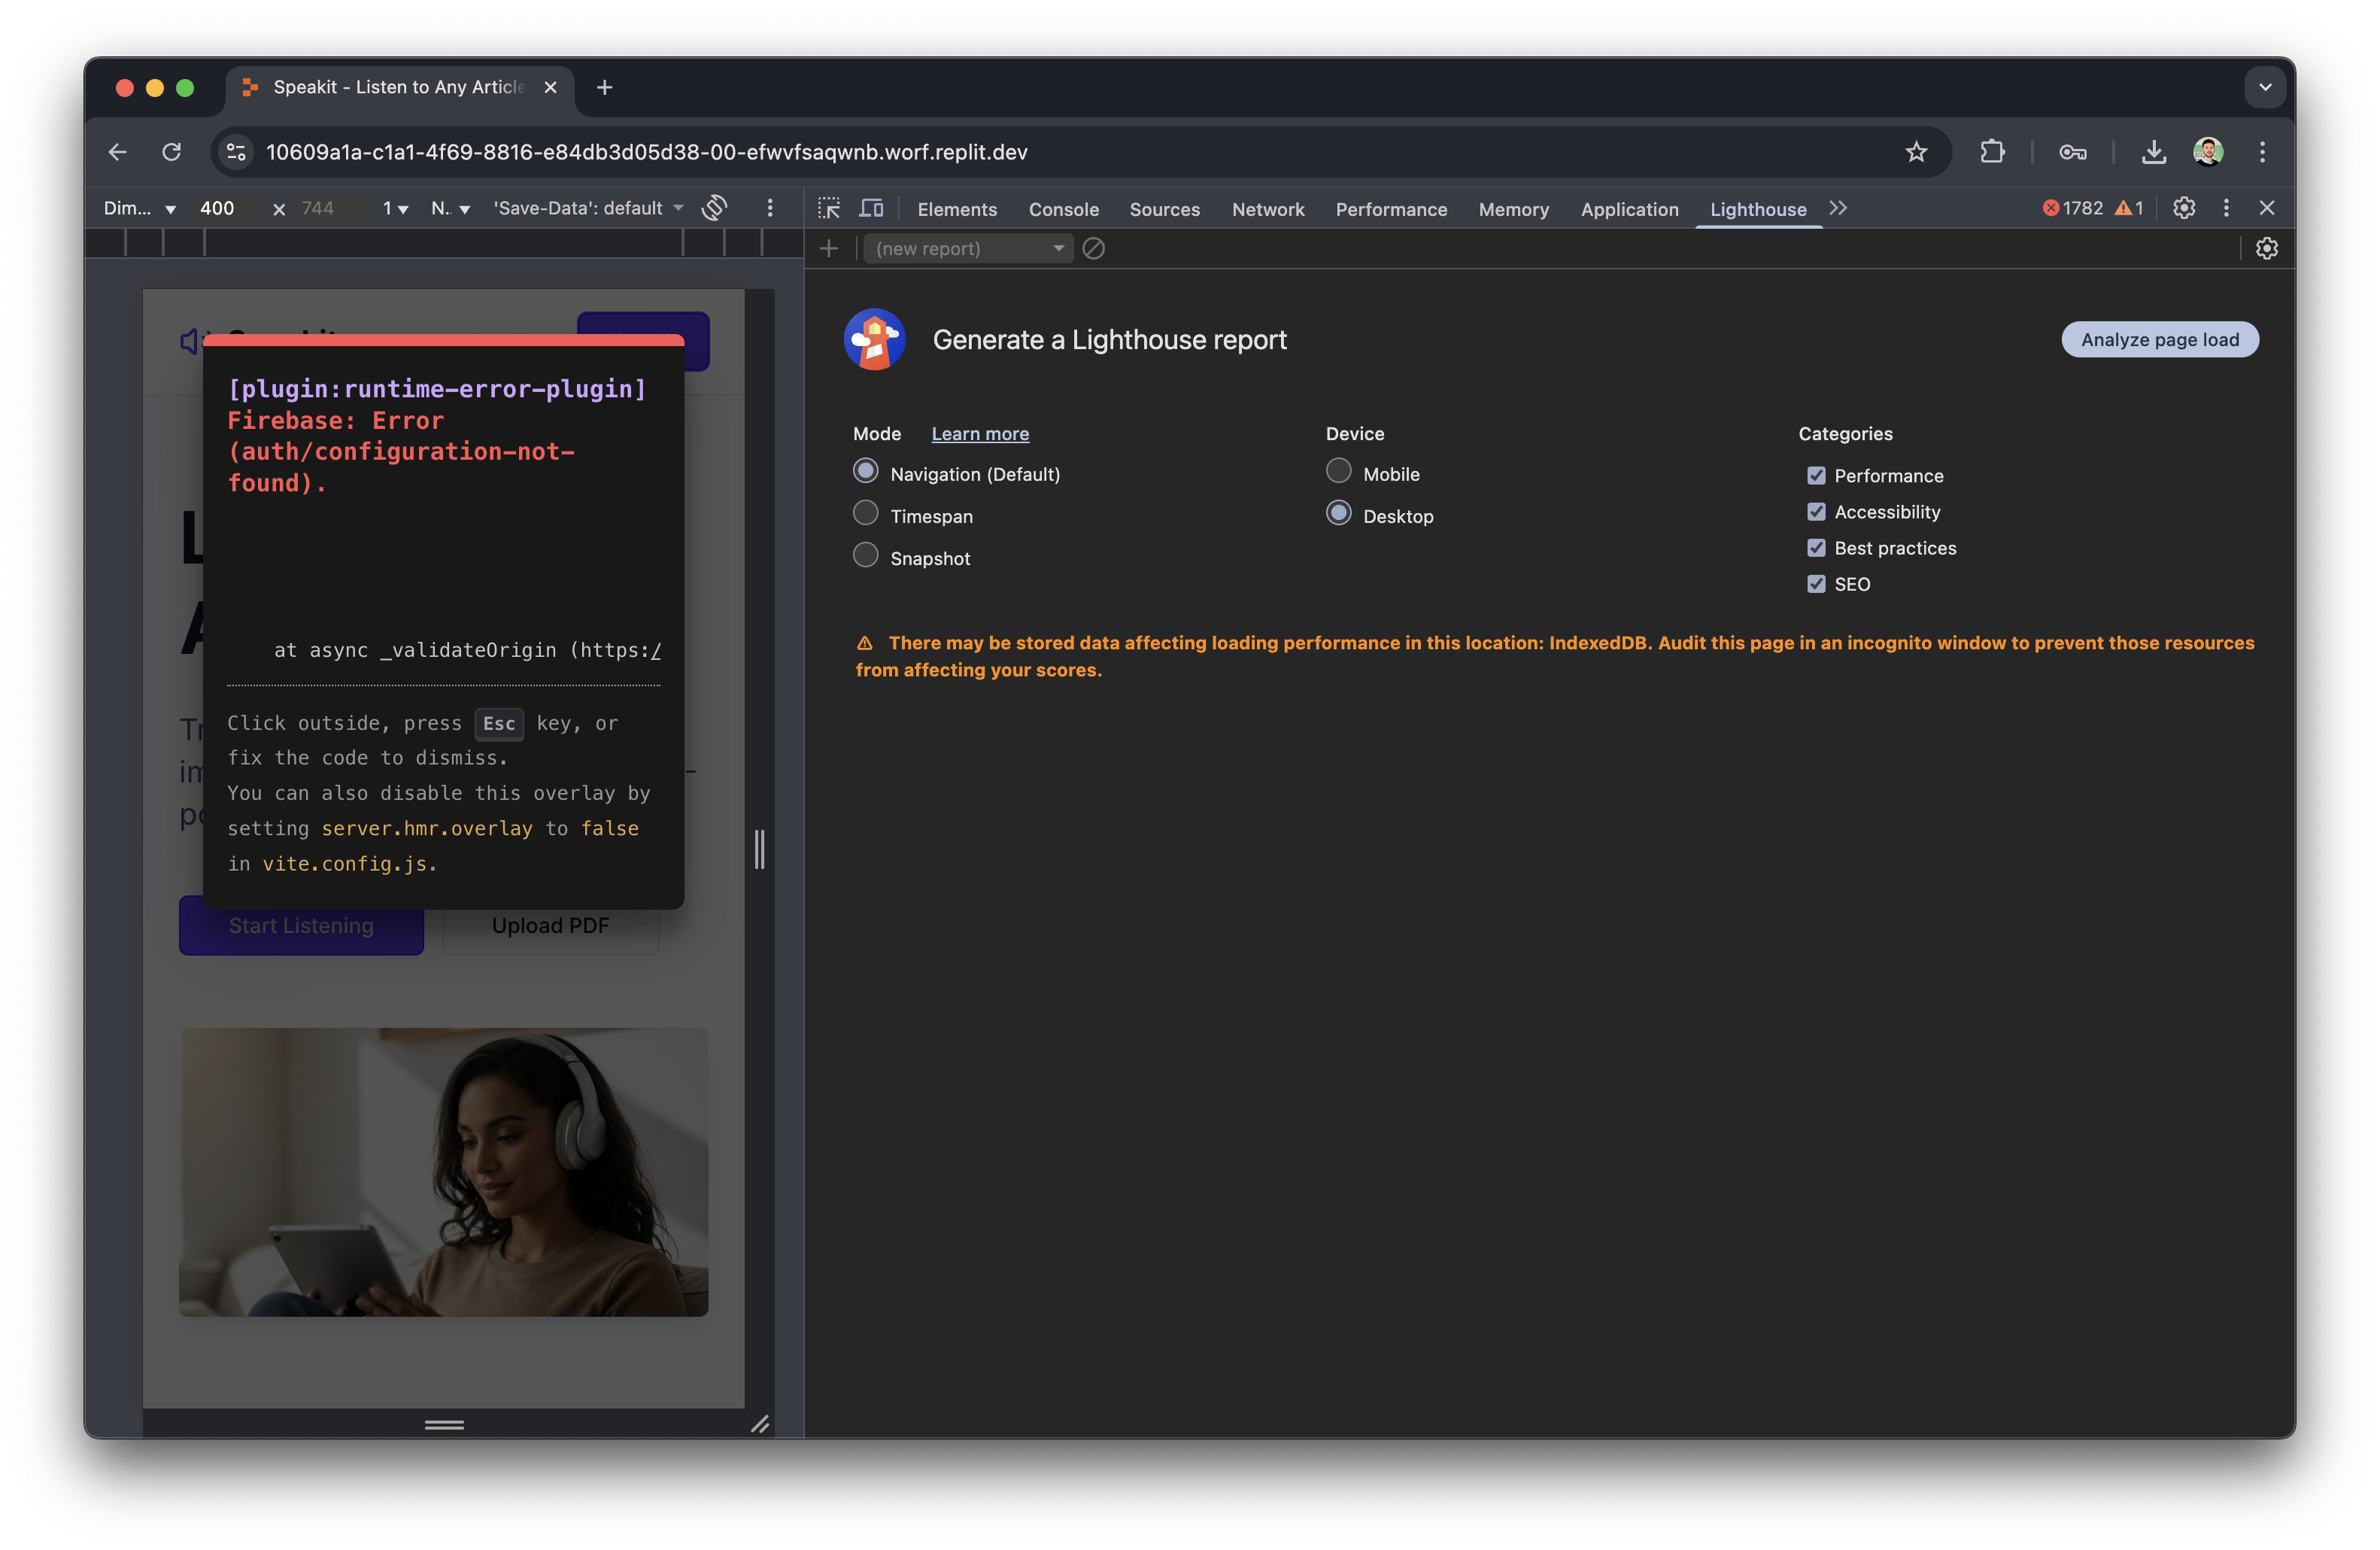This screenshot has height=1550, width=2380.
Task: Select the Timespan mode option
Action: click(866, 514)
